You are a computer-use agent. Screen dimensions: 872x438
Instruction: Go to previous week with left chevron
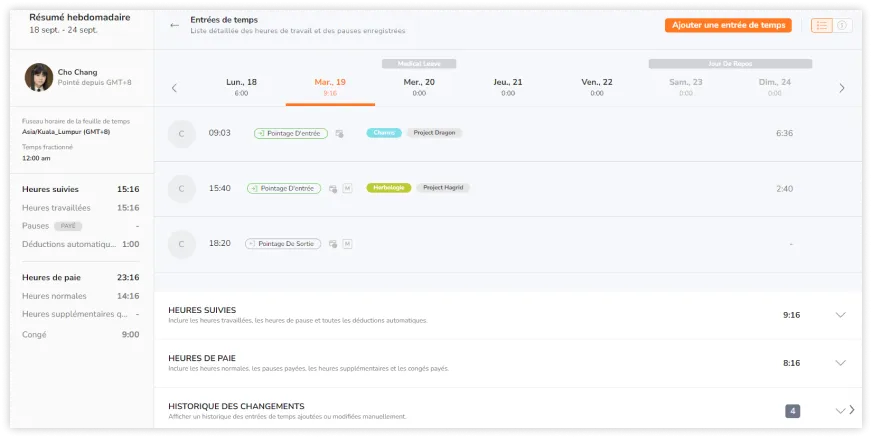pos(175,88)
